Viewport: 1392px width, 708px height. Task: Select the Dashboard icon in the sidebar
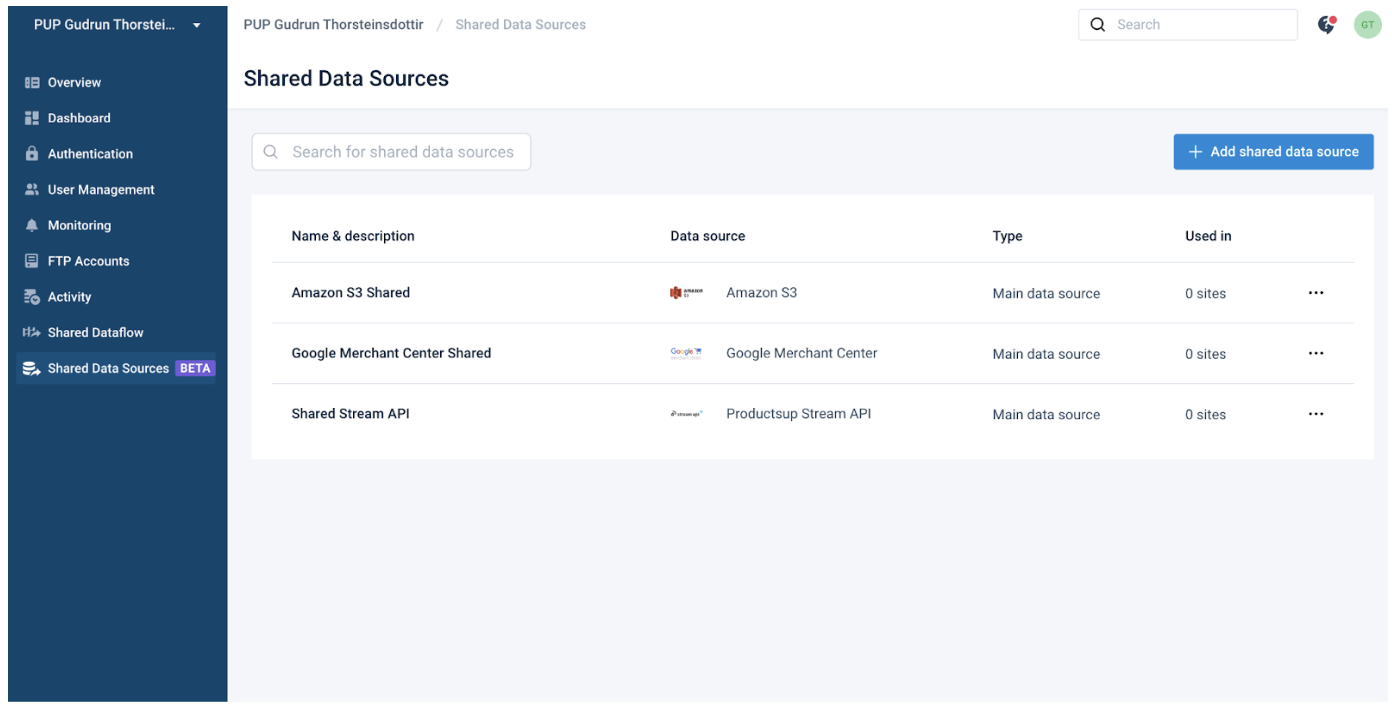pos(29,117)
